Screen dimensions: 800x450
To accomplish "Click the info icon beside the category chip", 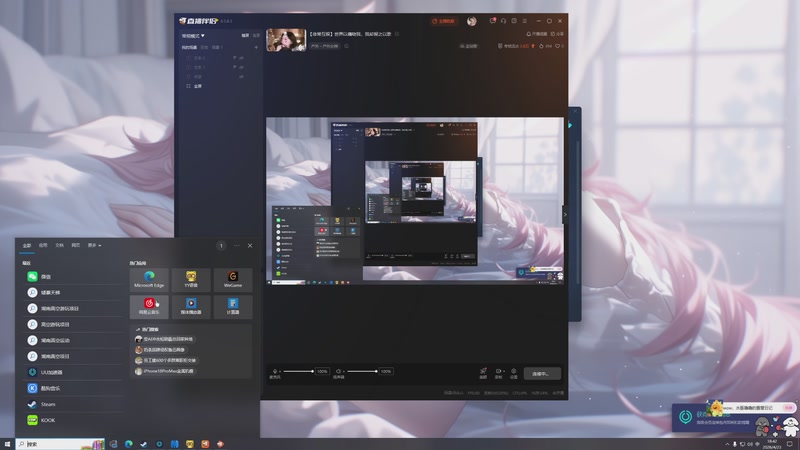I will [346, 46].
